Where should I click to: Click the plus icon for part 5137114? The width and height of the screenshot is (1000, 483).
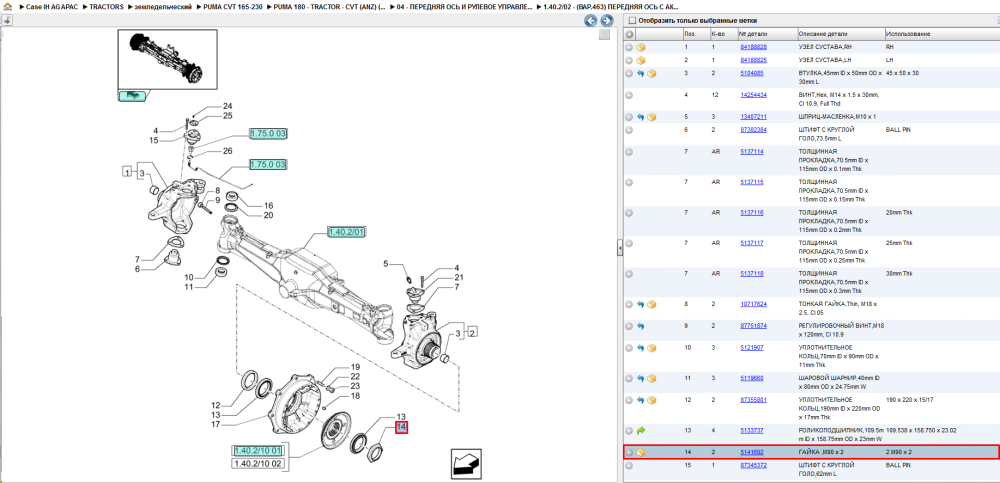629,152
